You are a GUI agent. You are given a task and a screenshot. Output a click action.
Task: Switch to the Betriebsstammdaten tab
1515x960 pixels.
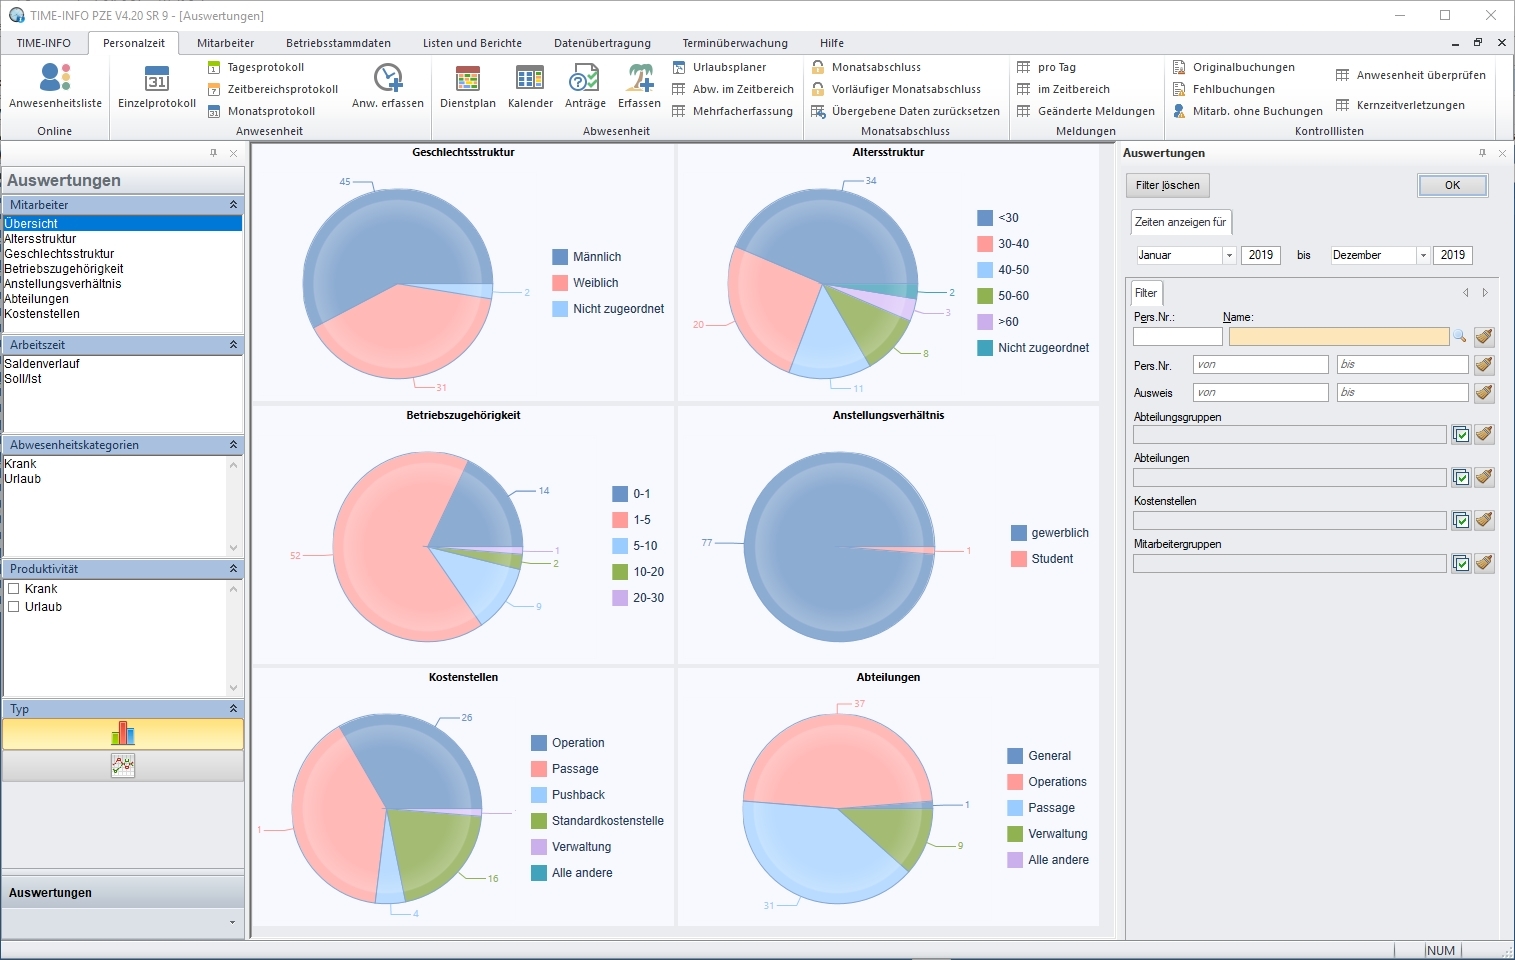click(x=338, y=43)
